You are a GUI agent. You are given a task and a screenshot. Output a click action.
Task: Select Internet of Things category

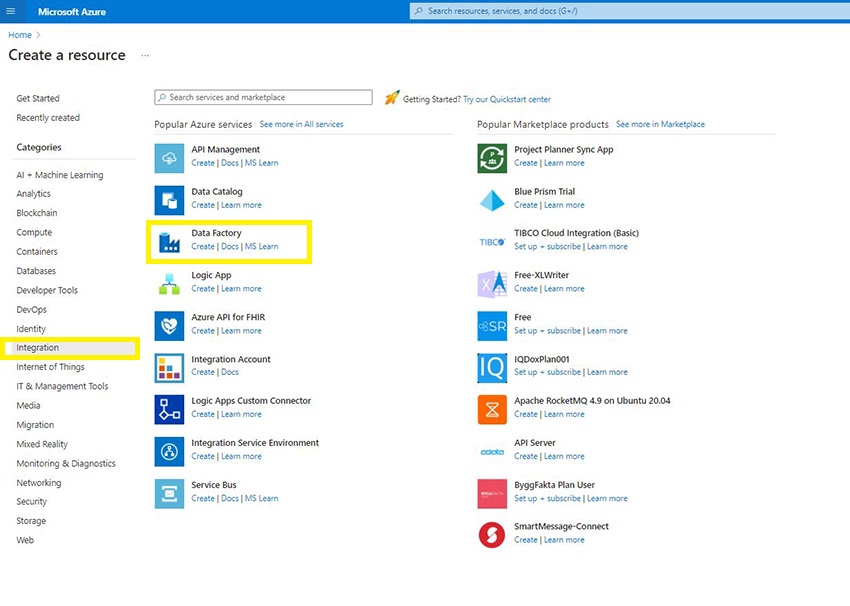(50, 367)
